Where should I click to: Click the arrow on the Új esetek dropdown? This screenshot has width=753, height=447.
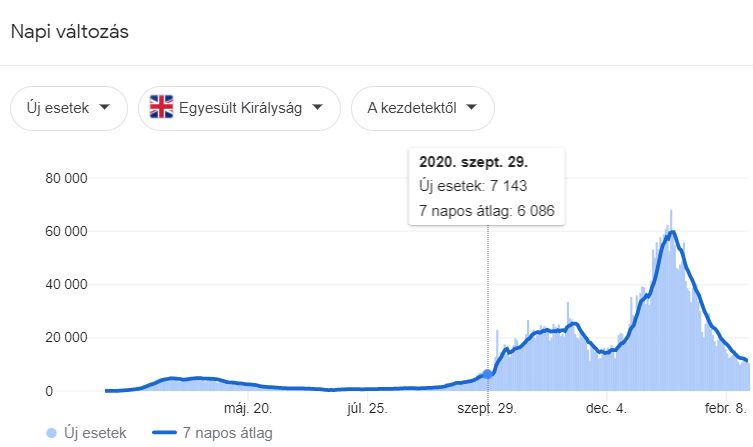pos(105,108)
